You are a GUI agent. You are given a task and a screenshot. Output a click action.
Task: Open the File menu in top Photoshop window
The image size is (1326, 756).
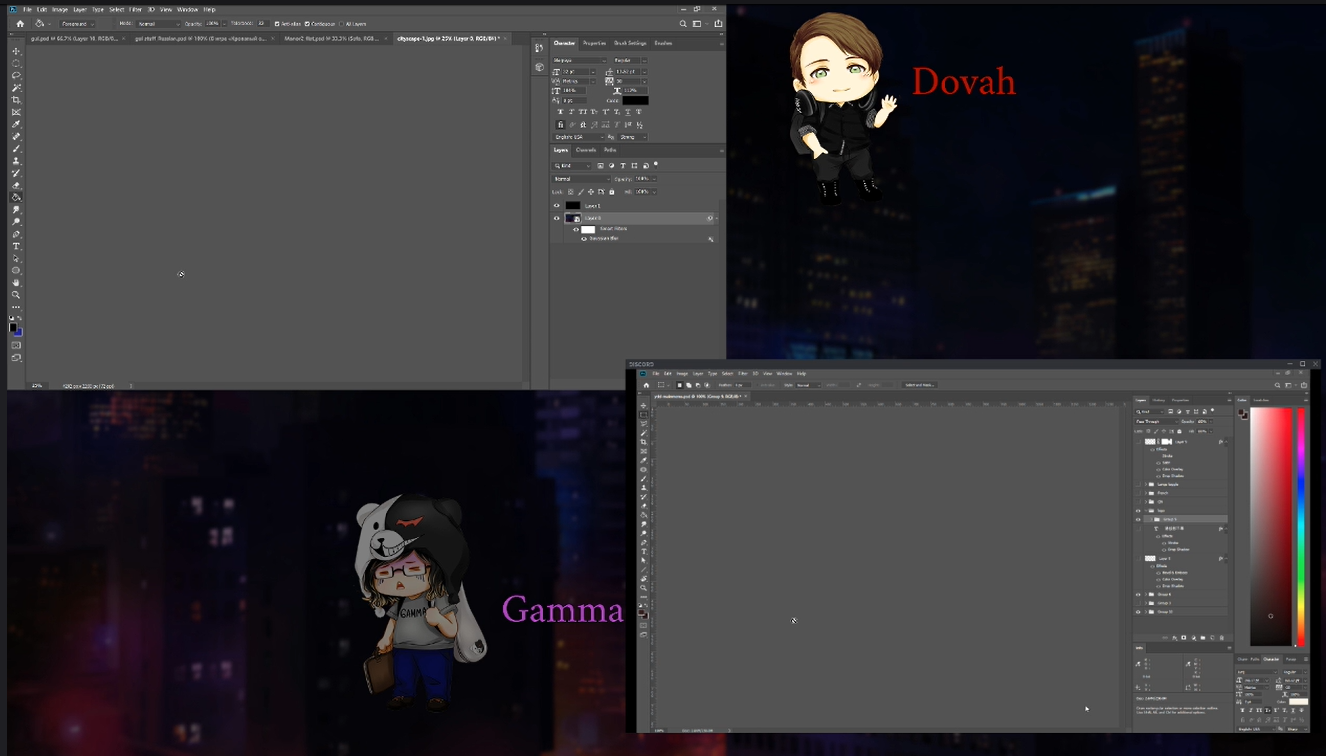[27, 10]
